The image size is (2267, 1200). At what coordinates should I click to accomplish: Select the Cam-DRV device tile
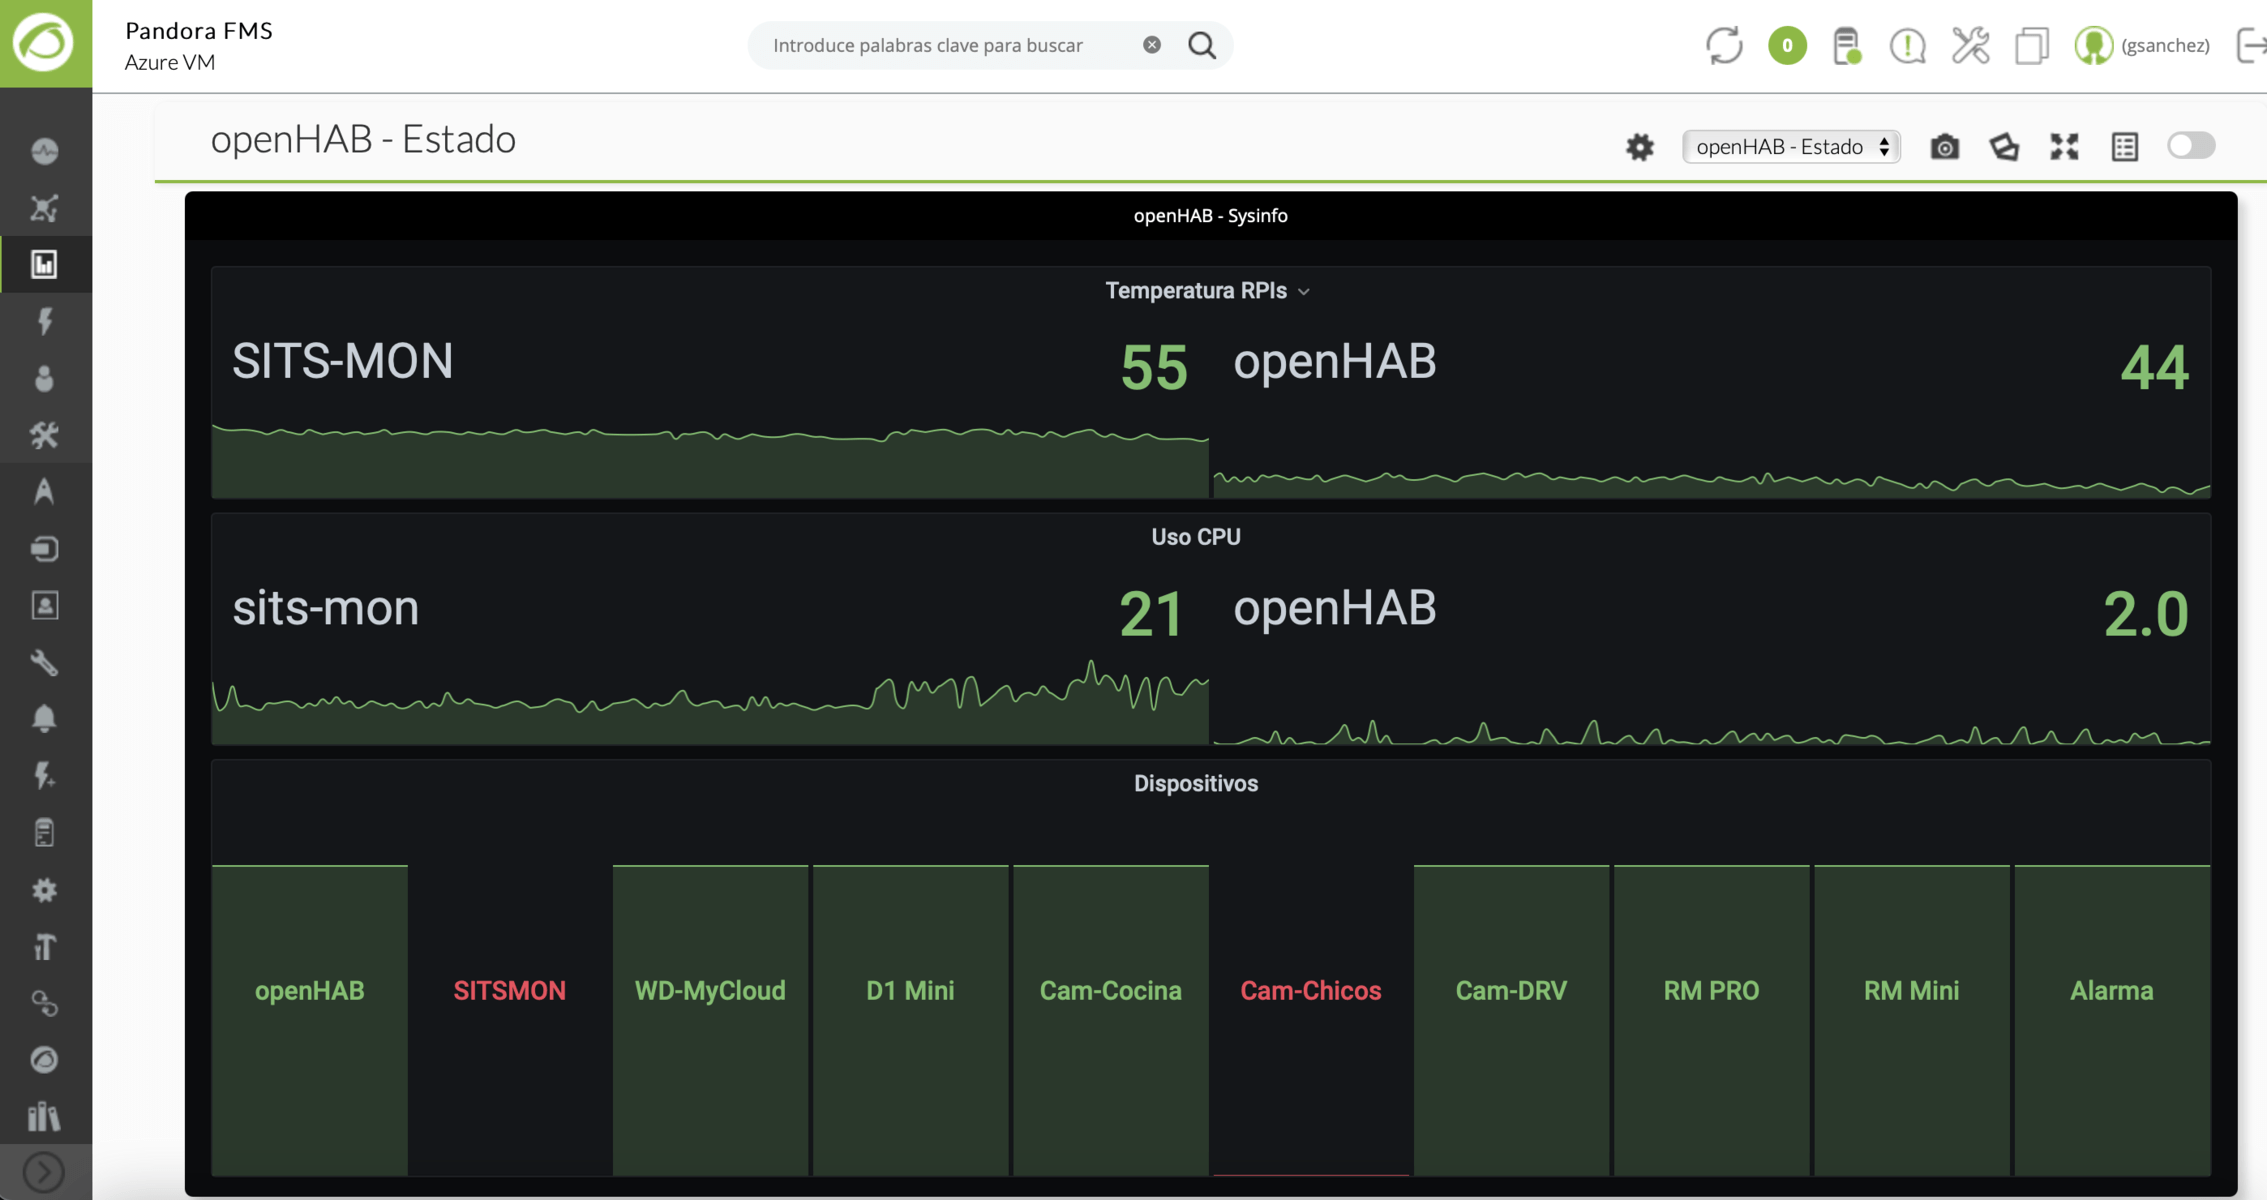(1511, 1020)
